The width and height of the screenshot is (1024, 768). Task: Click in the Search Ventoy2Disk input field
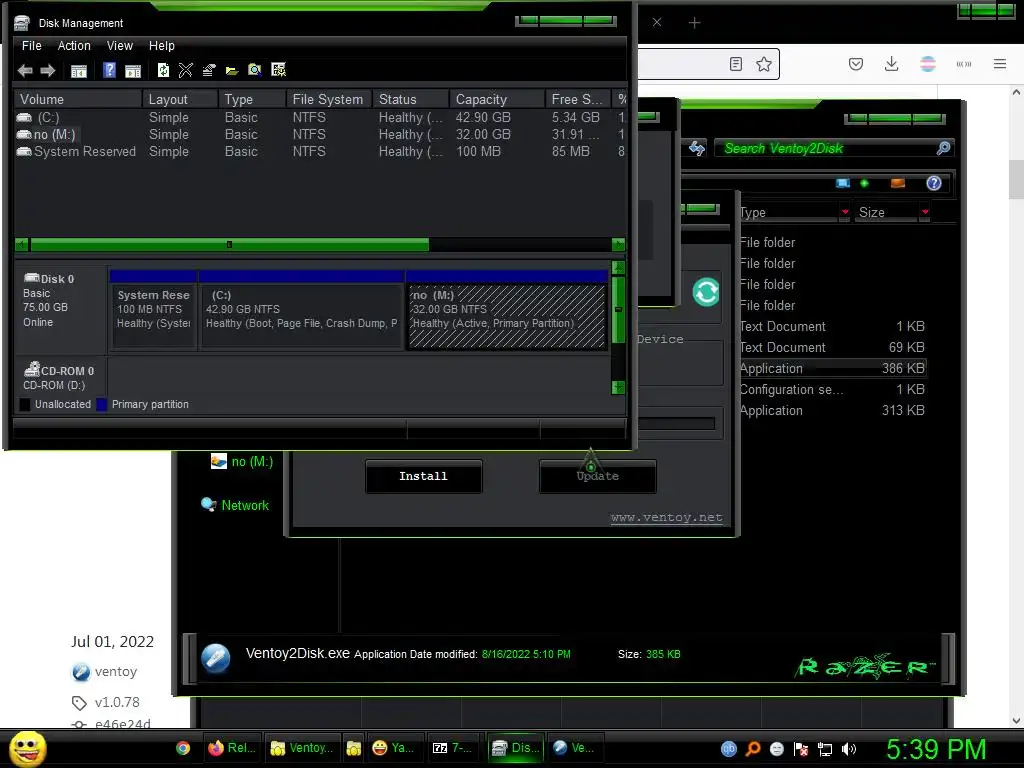point(825,148)
